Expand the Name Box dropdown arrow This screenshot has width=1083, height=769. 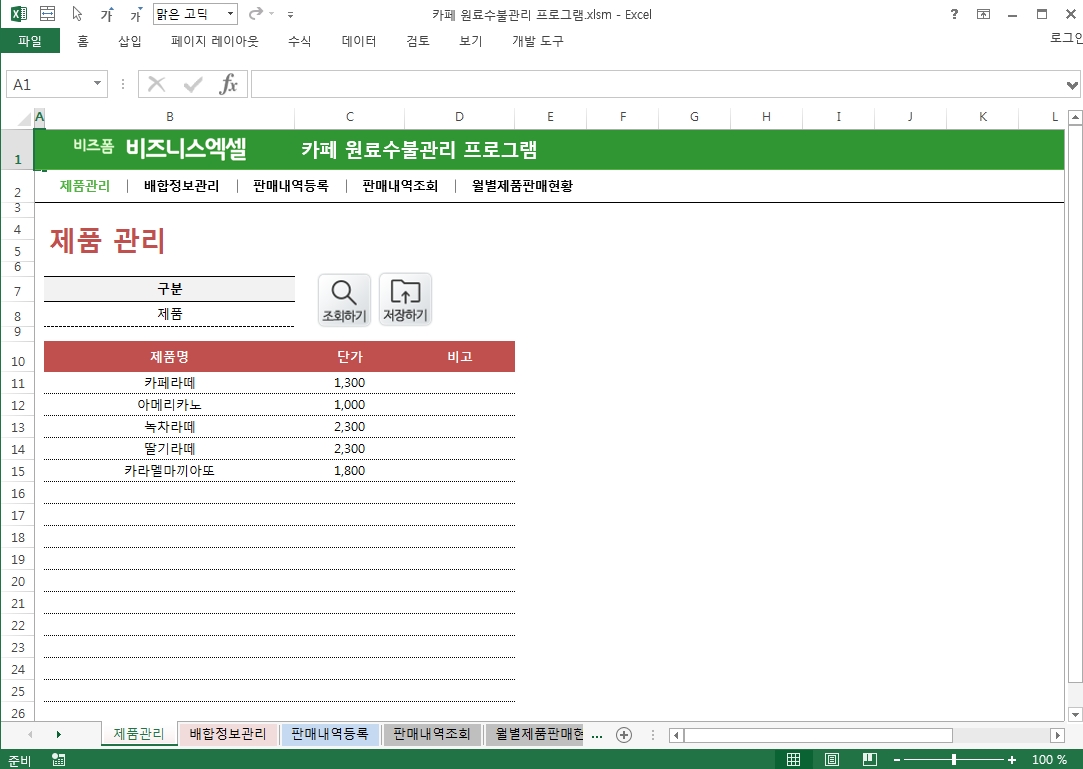97,84
